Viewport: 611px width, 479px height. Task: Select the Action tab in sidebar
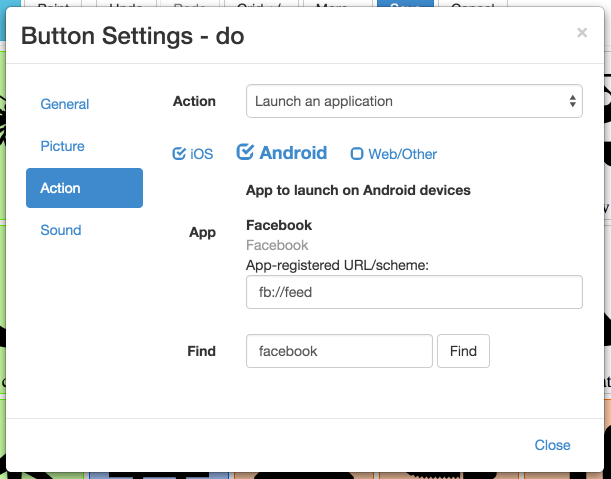point(84,188)
